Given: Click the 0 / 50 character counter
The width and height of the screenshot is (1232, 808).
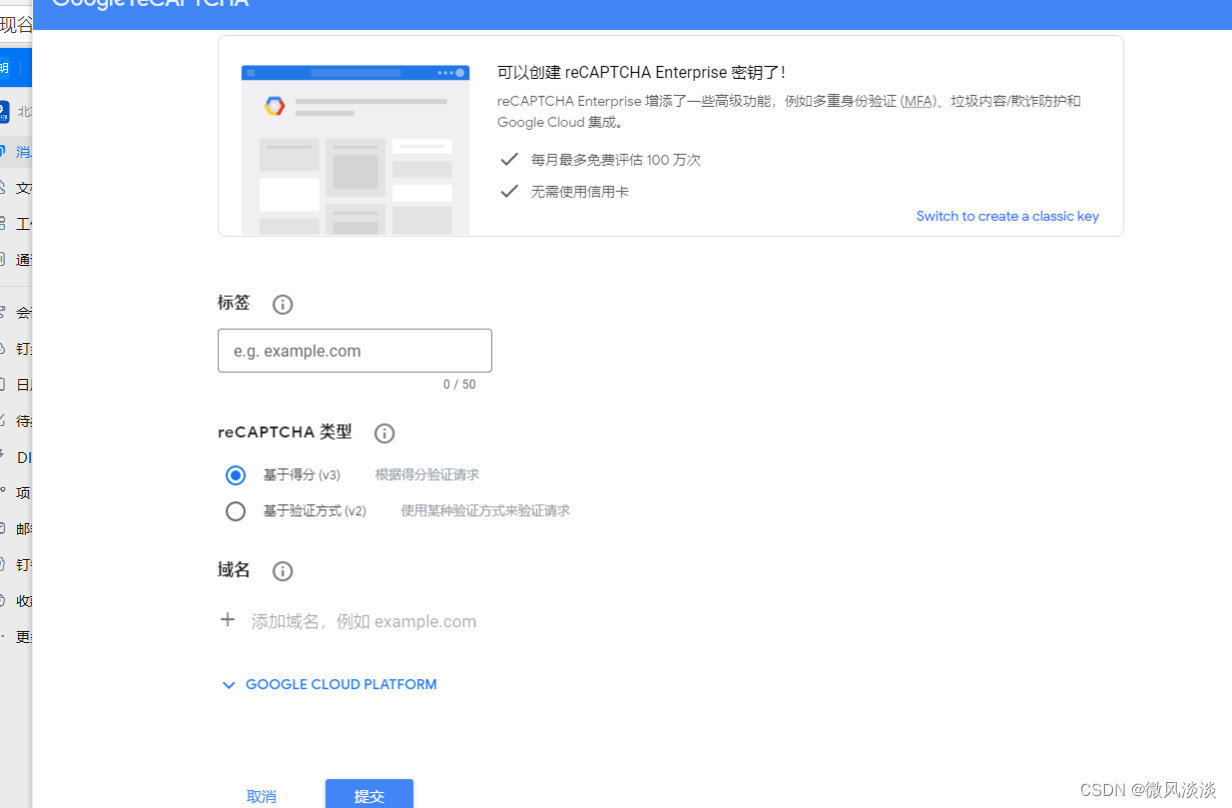Looking at the screenshot, I should pos(460,385).
